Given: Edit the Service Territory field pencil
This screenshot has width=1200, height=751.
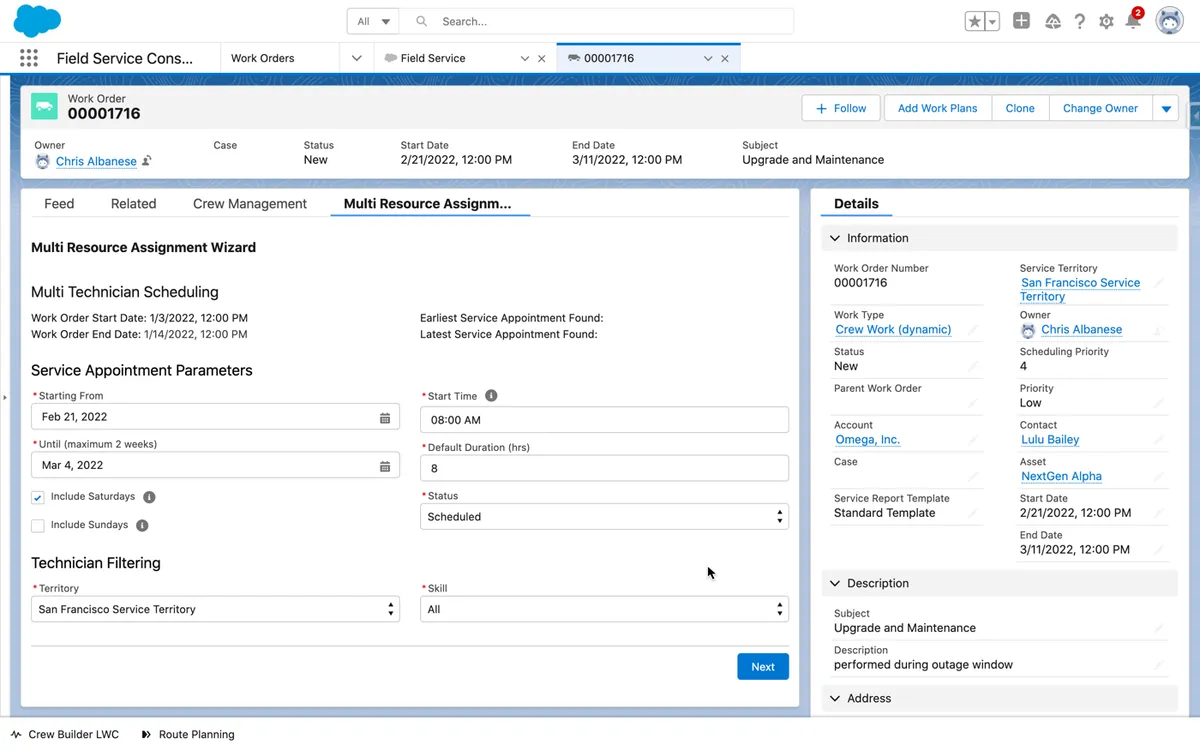Looking at the screenshot, I should pyautogui.click(x=1159, y=284).
